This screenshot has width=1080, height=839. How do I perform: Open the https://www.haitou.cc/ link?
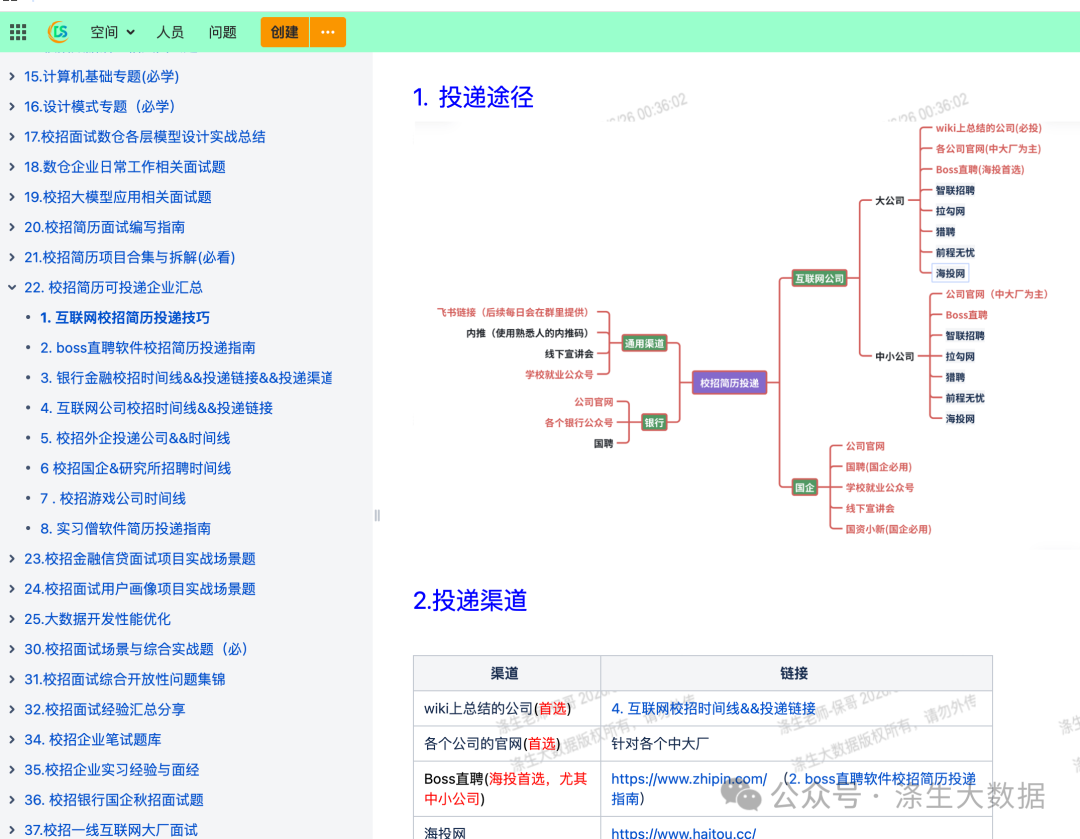click(683, 832)
